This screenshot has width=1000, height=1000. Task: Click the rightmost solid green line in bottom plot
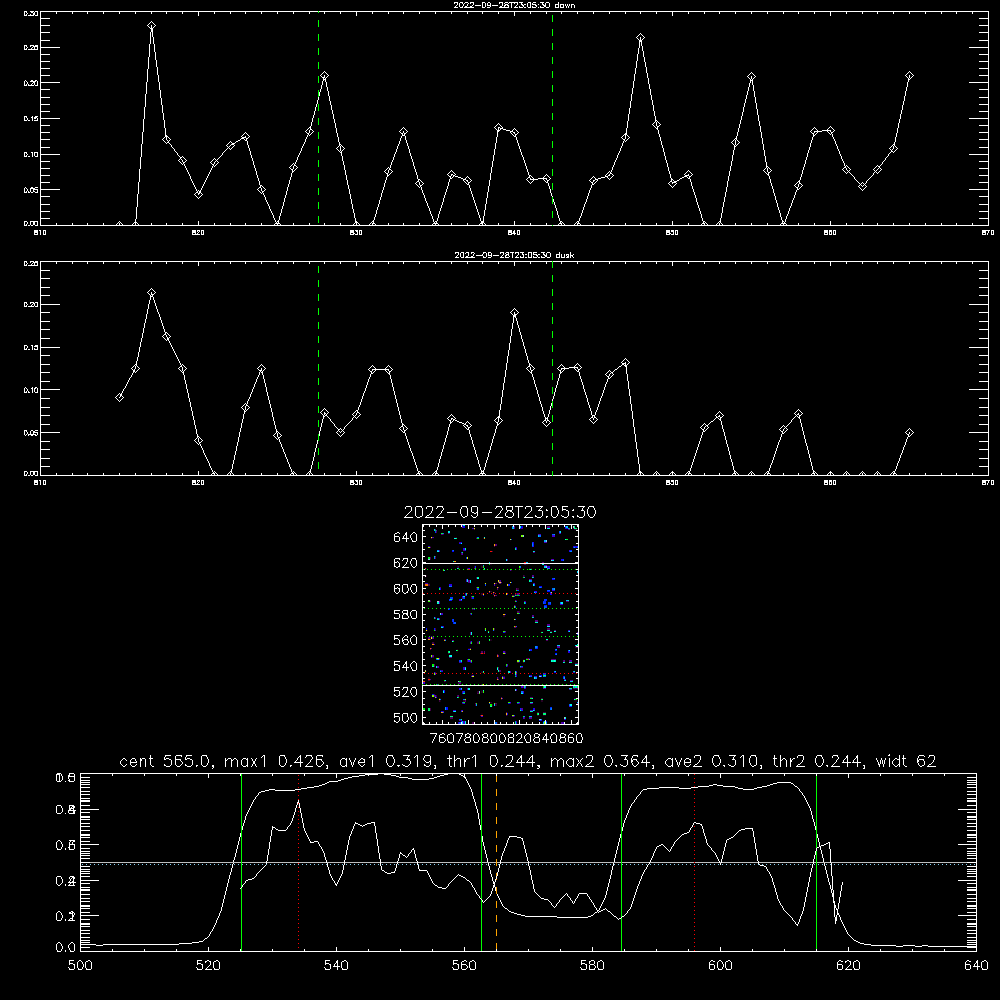coord(816,861)
